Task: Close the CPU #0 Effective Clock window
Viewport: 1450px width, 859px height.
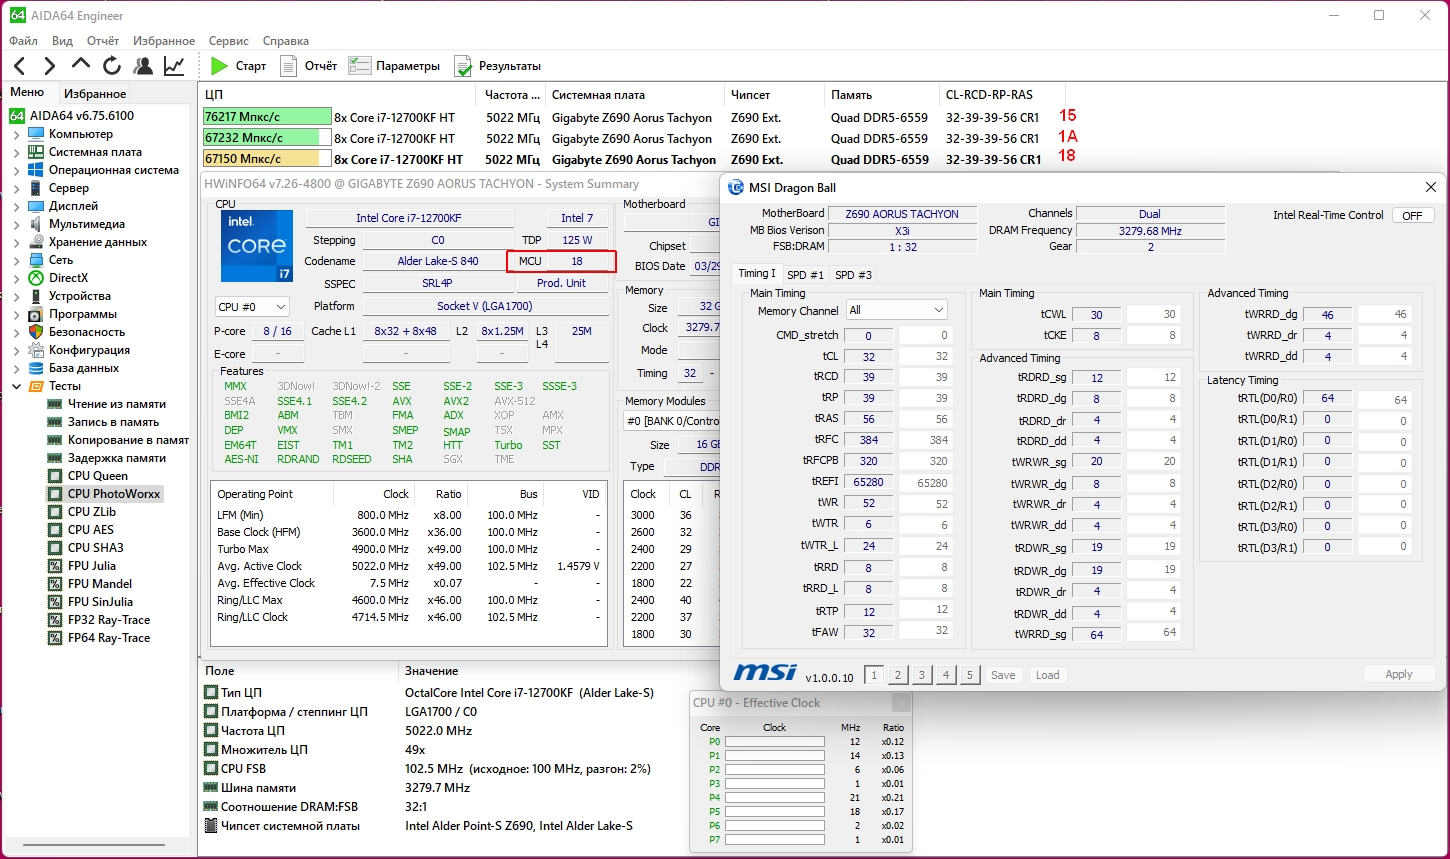Action: [901, 703]
